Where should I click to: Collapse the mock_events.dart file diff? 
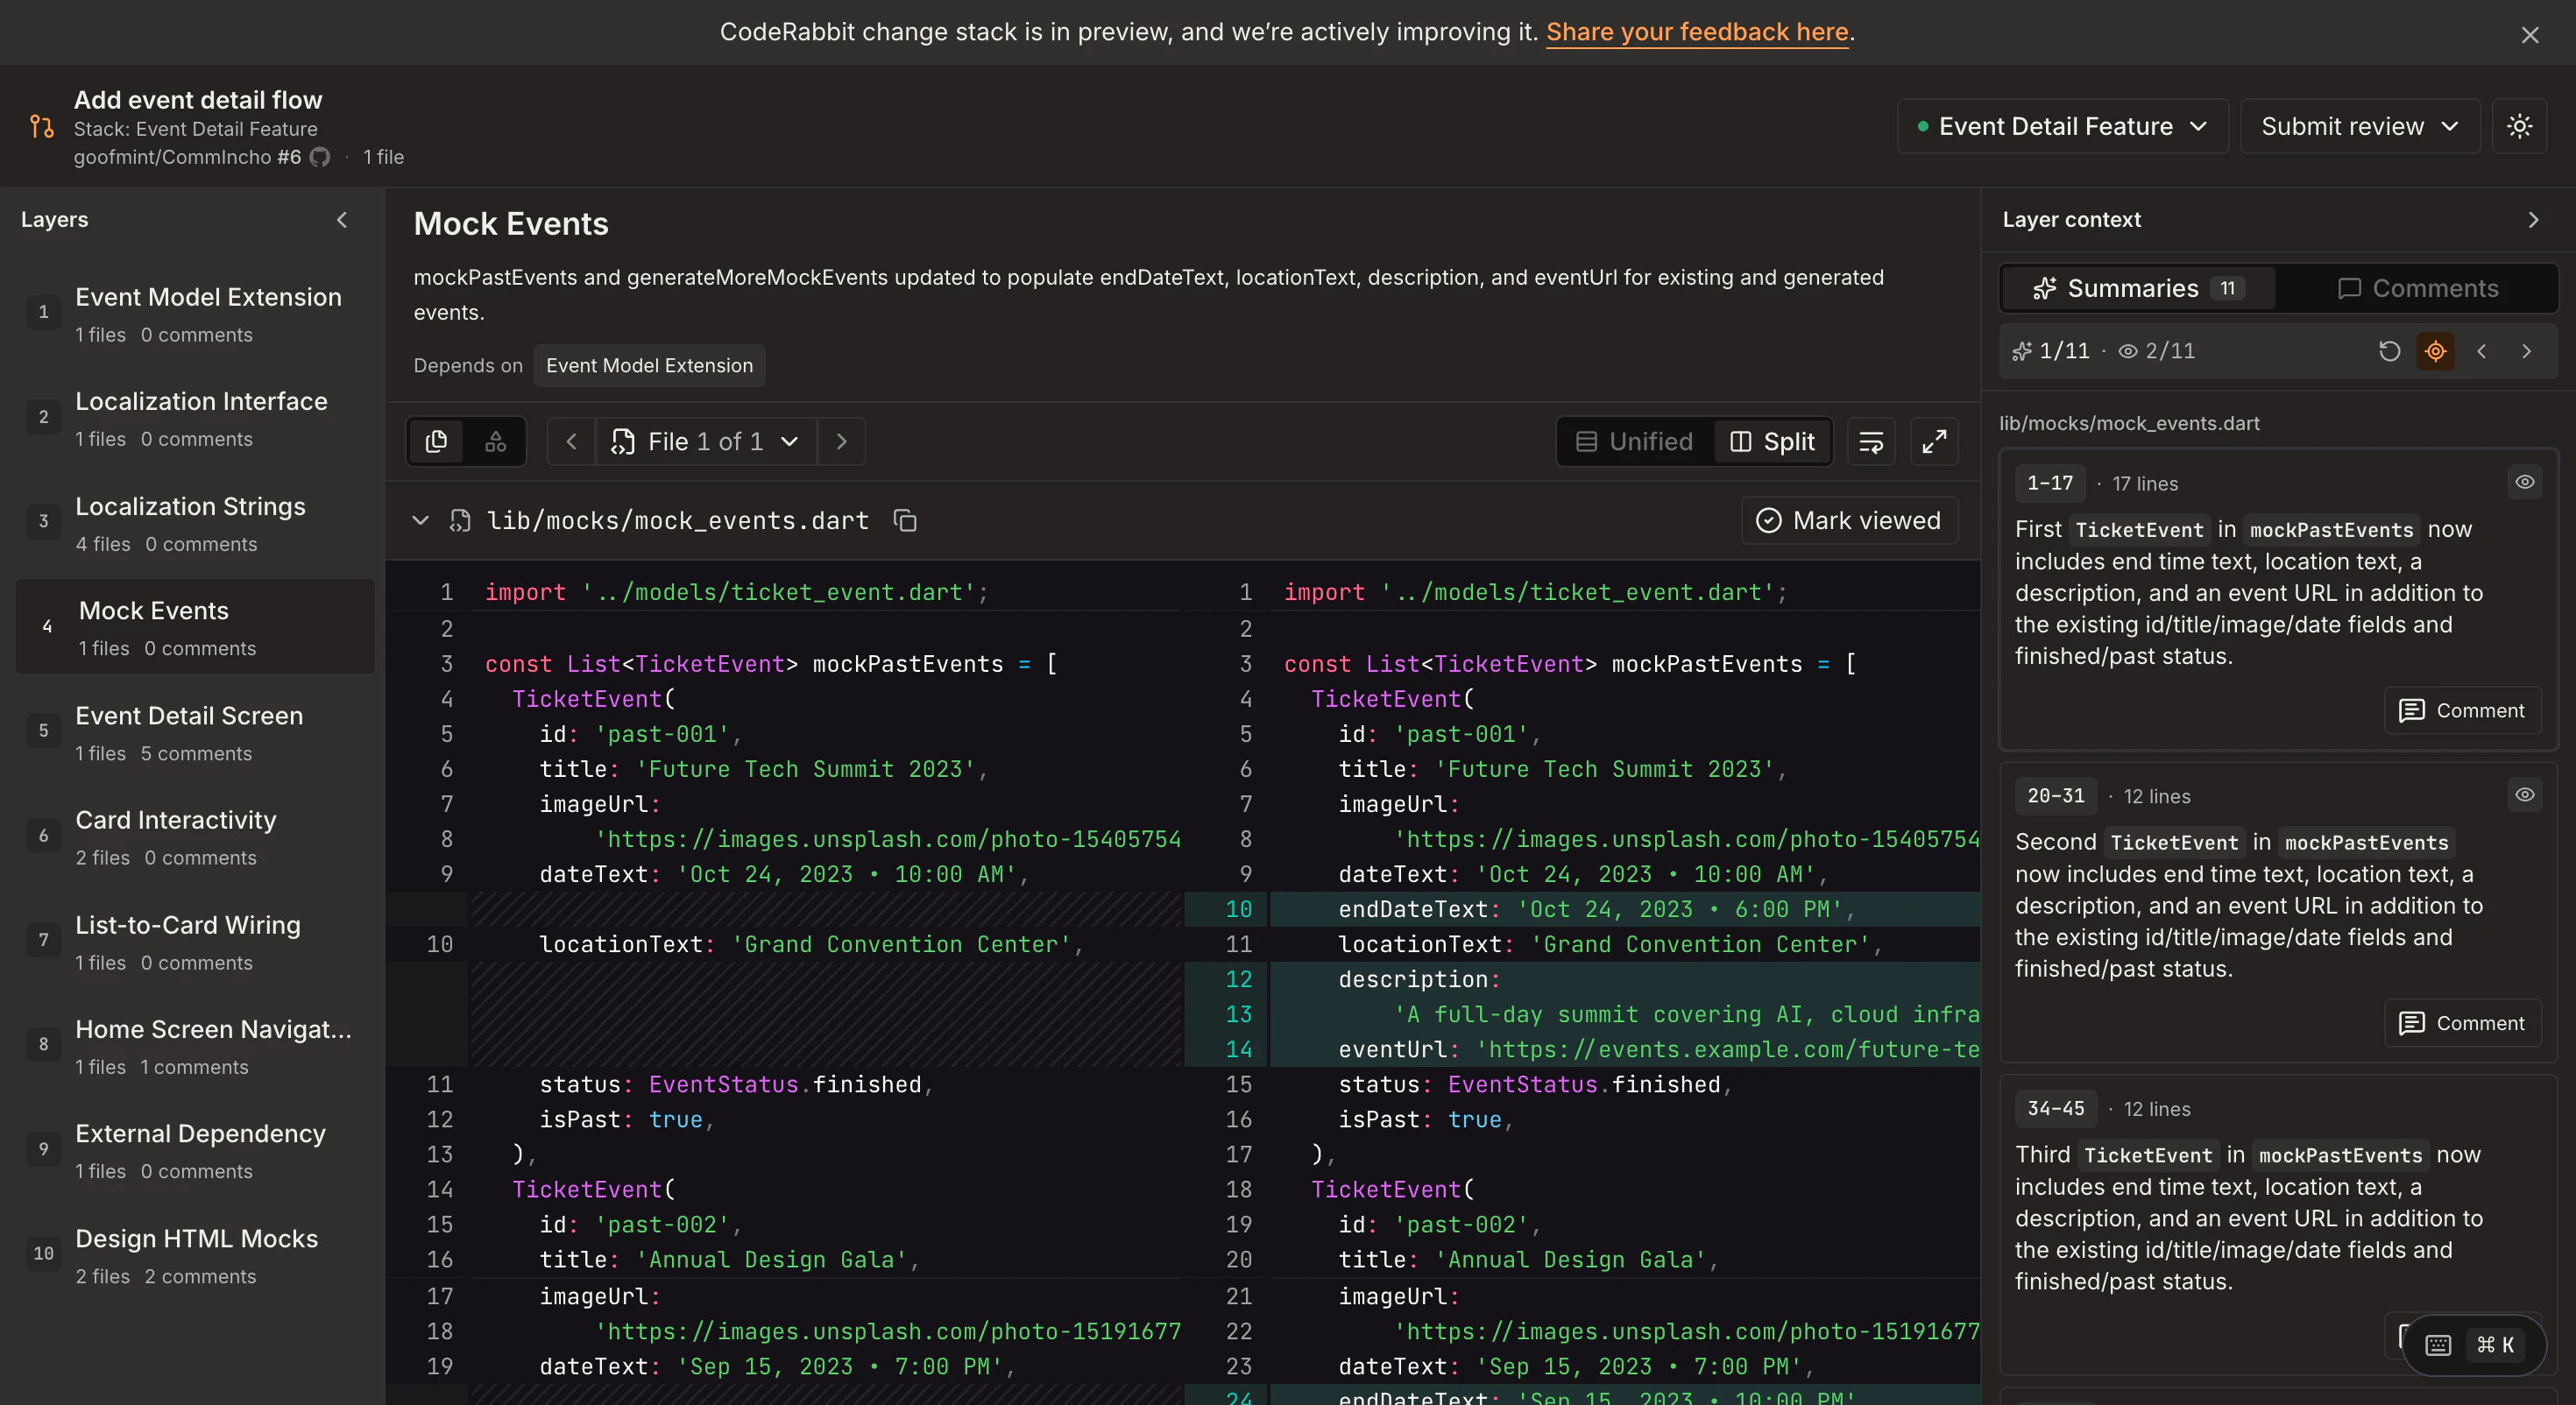tap(421, 520)
